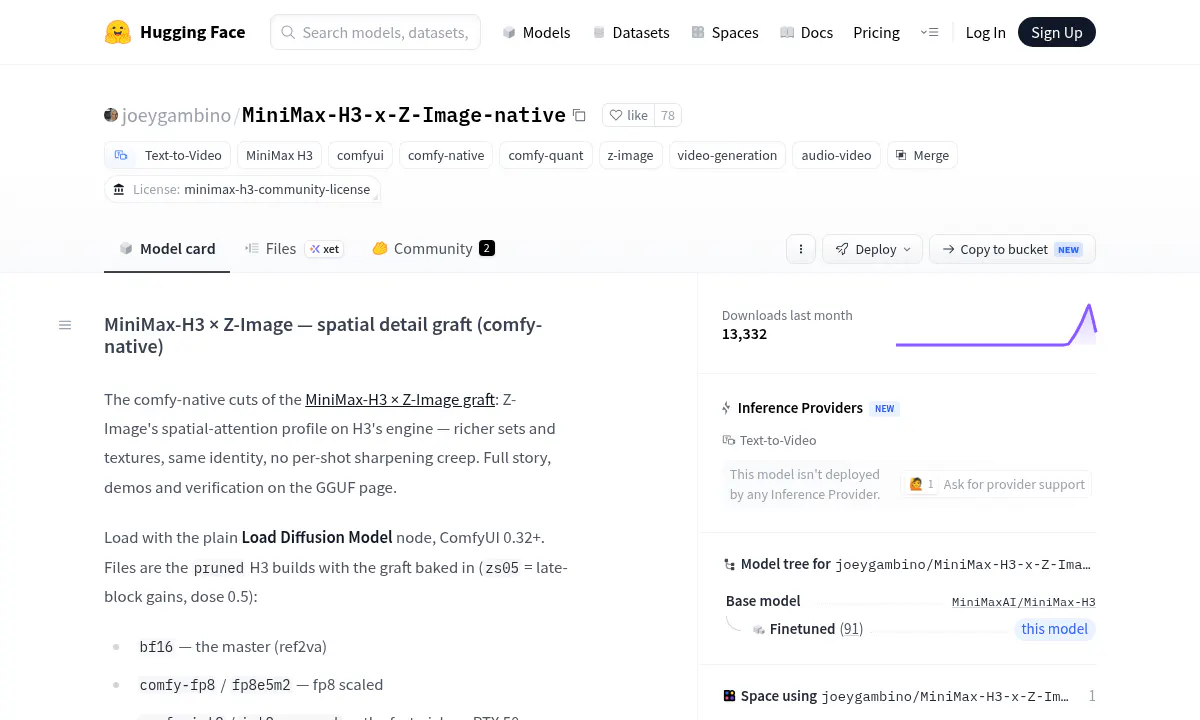Switch to the Model card tab
The height and width of the screenshot is (720, 1200).
[x=167, y=249]
